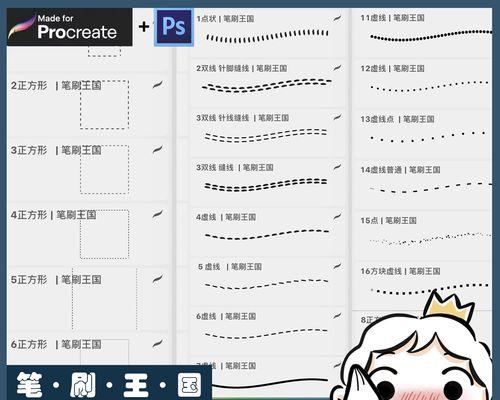Click the brush icon on the 6虚线 row
The image size is (500, 400).
tap(337, 316)
